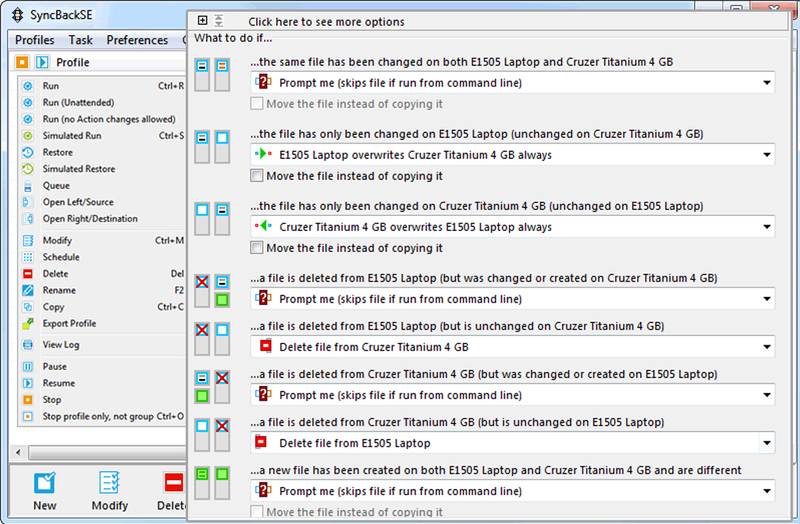Click the Pause icon

28,366
